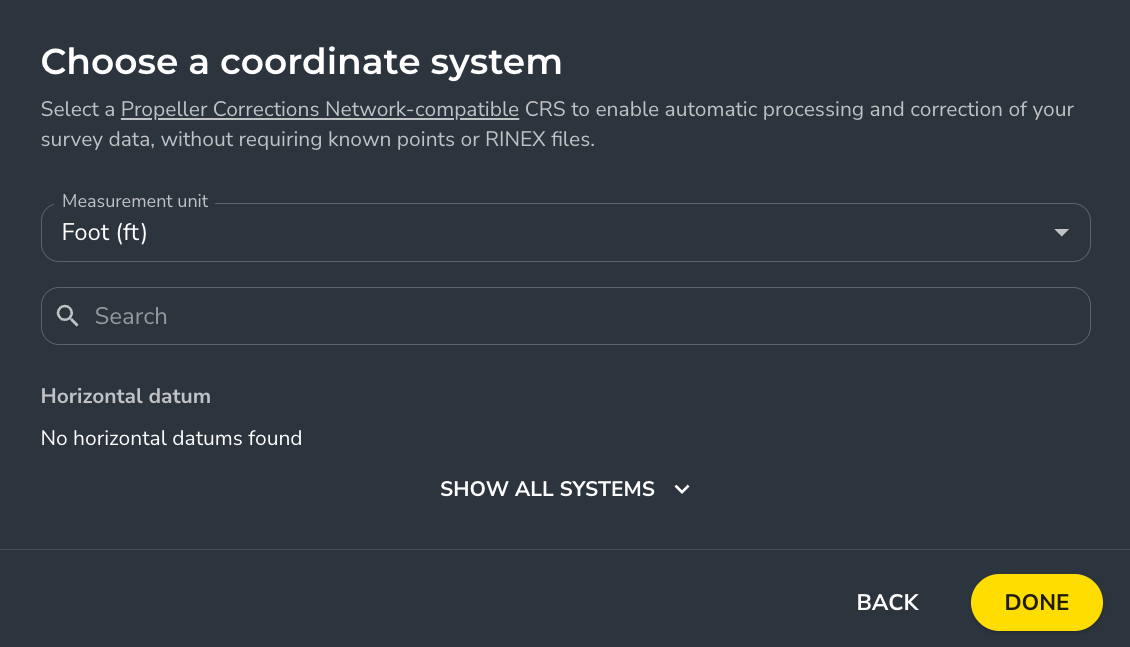Open the Propeller Corrections Network-compatible link
Screen dimensions: 1130x647
click(319, 109)
